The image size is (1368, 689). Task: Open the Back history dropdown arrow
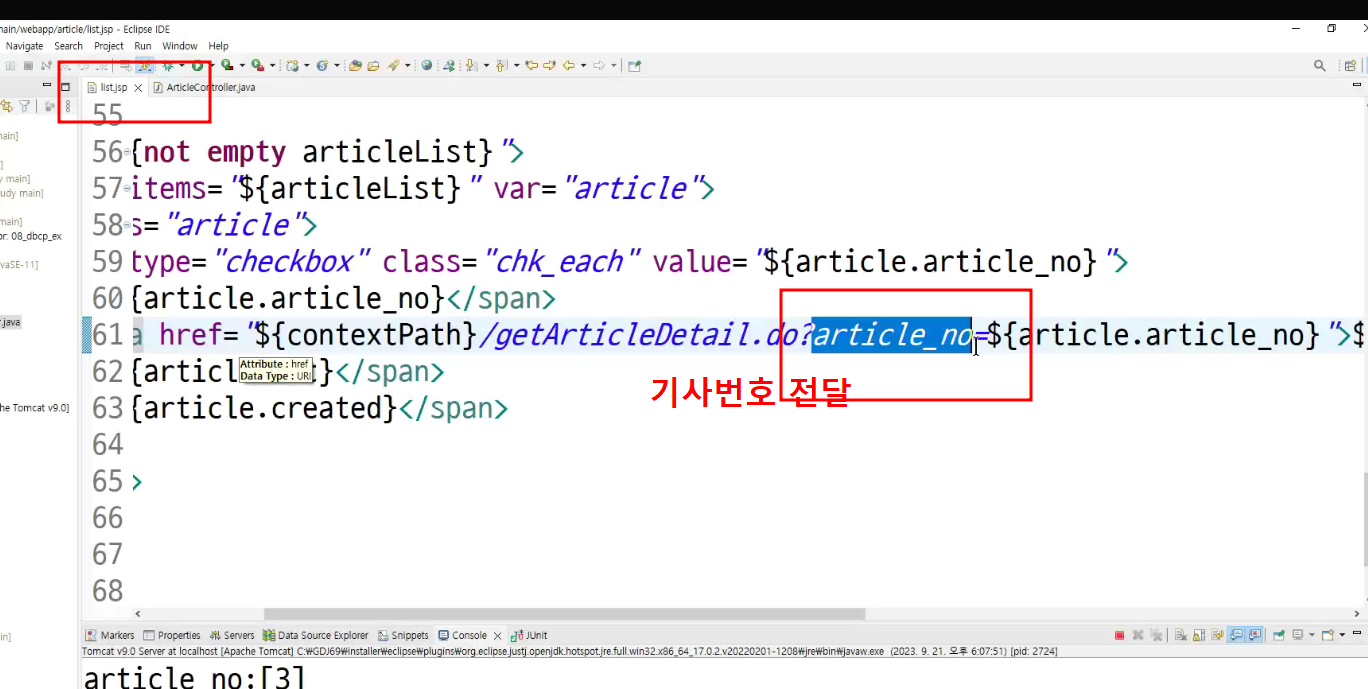pos(583,66)
